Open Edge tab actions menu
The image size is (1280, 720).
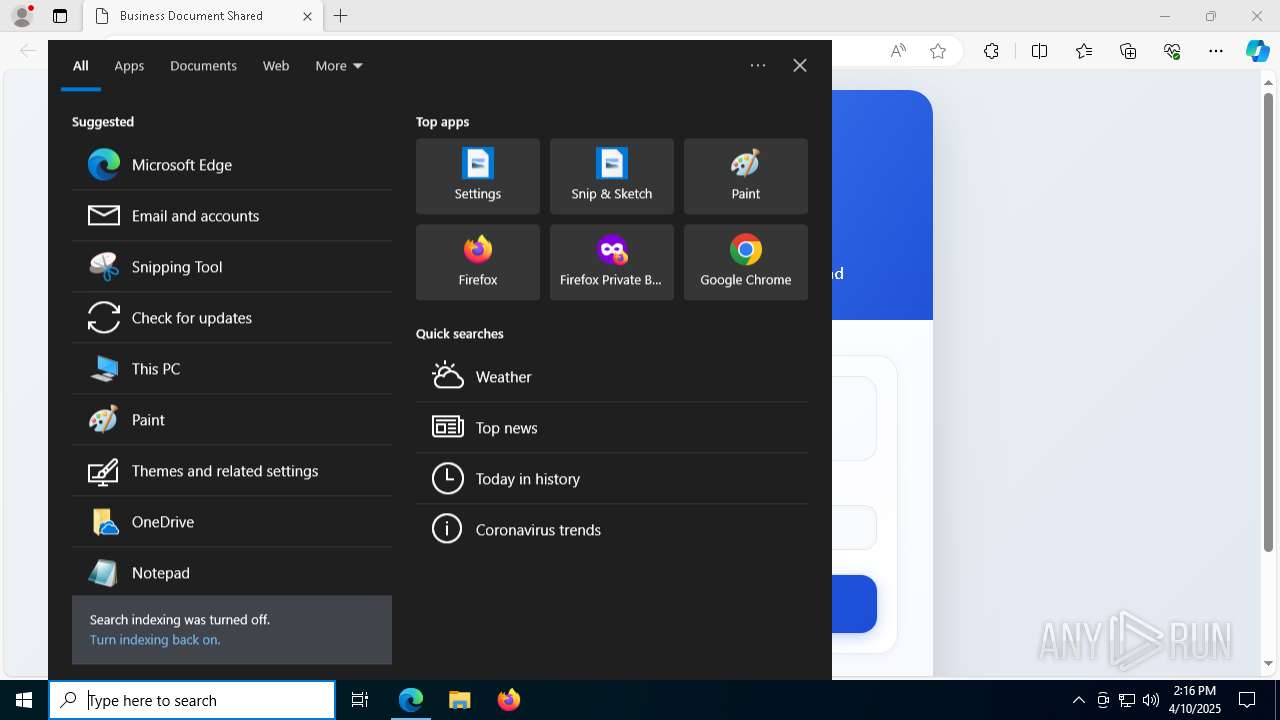point(60,16)
